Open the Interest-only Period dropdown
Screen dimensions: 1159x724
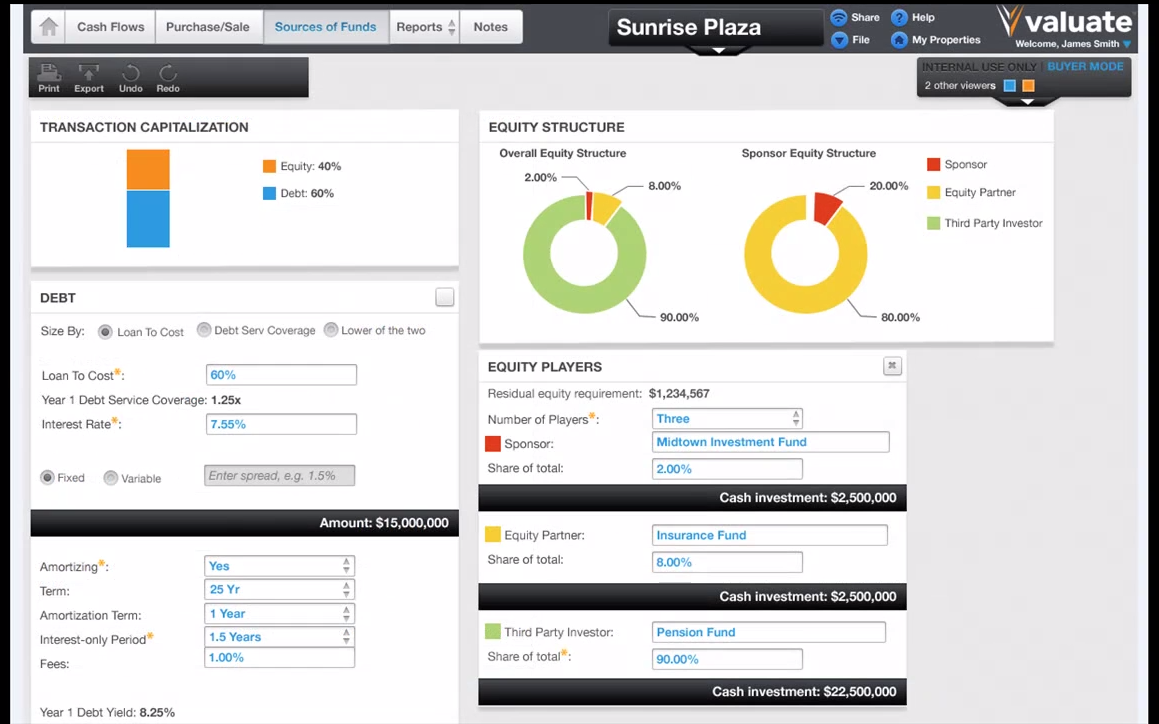(279, 637)
